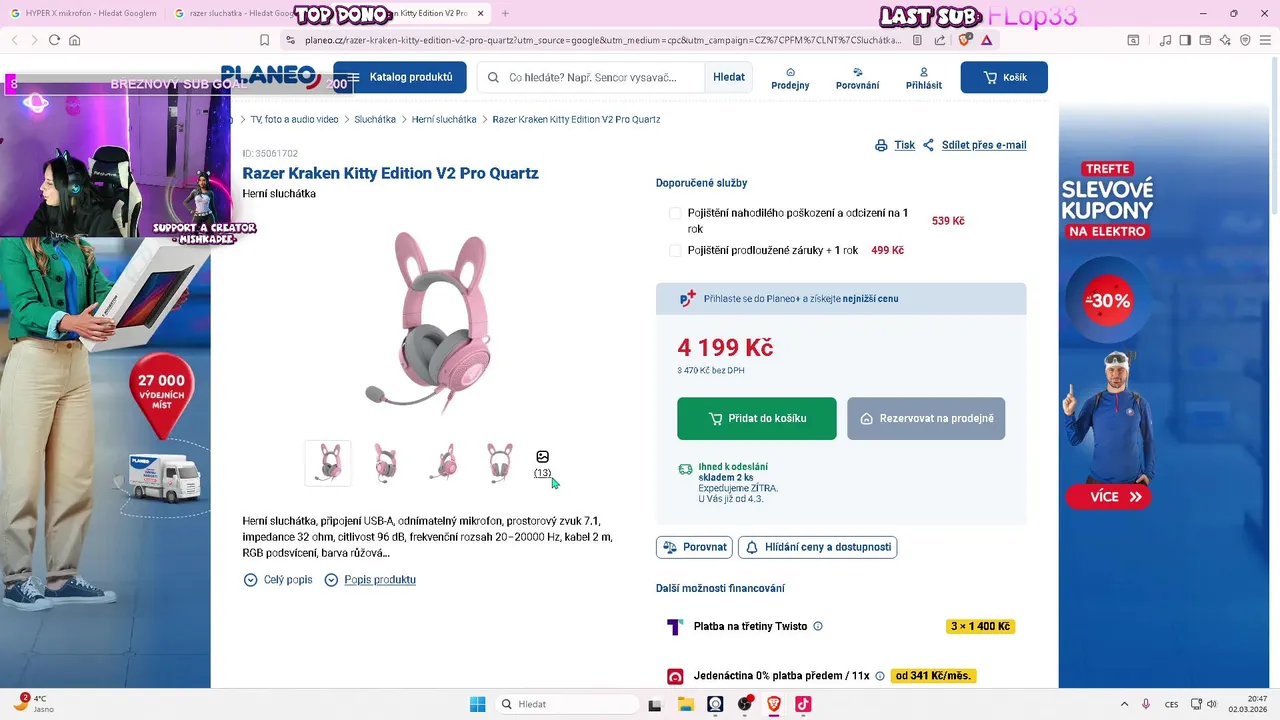
Task: Click the Co hledáte product search field
Action: pyautogui.click(x=592, y=77)
